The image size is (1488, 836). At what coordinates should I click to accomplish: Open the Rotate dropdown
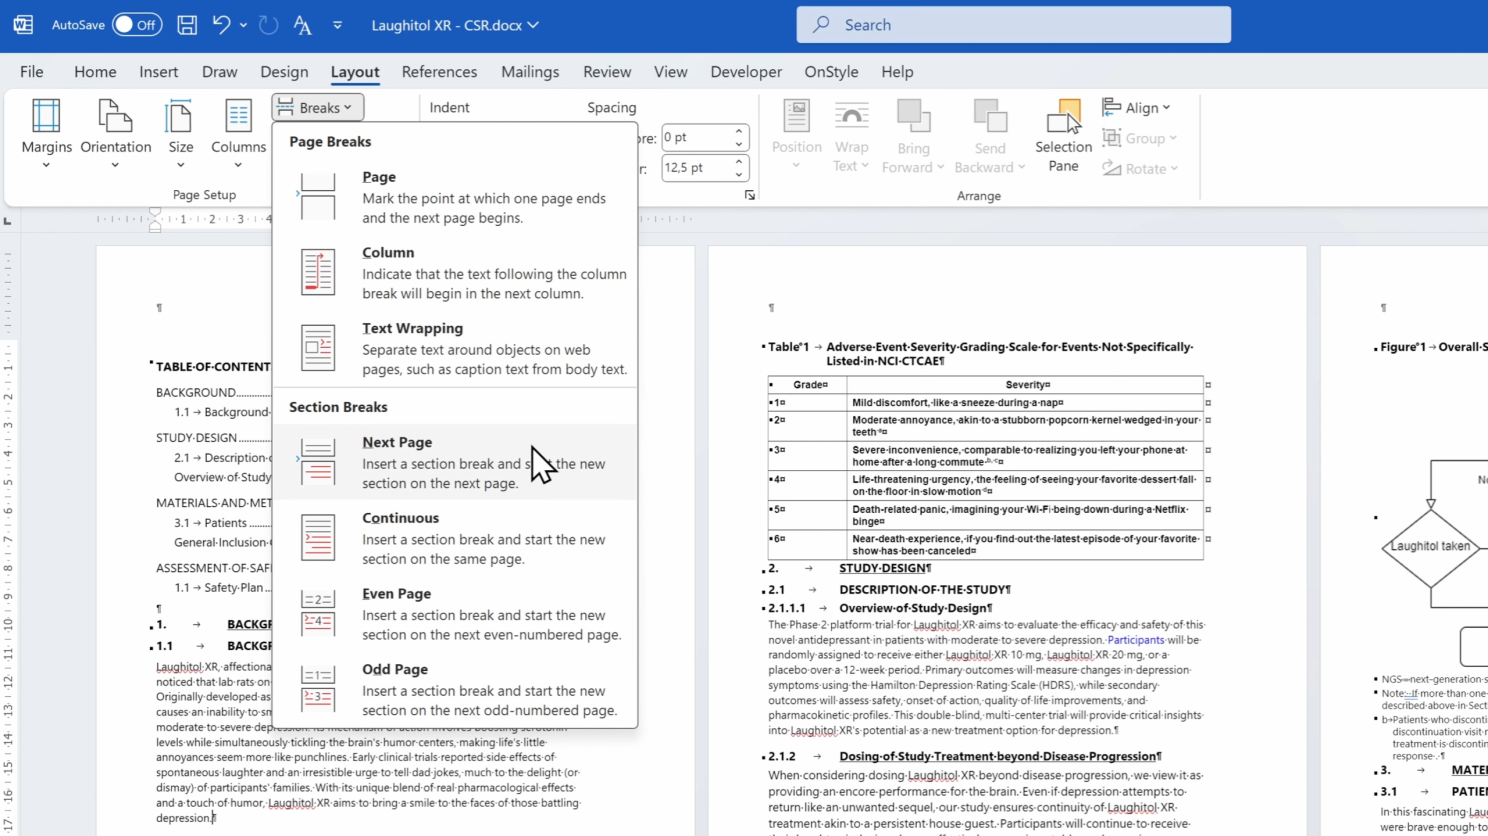click(1141, 168)
